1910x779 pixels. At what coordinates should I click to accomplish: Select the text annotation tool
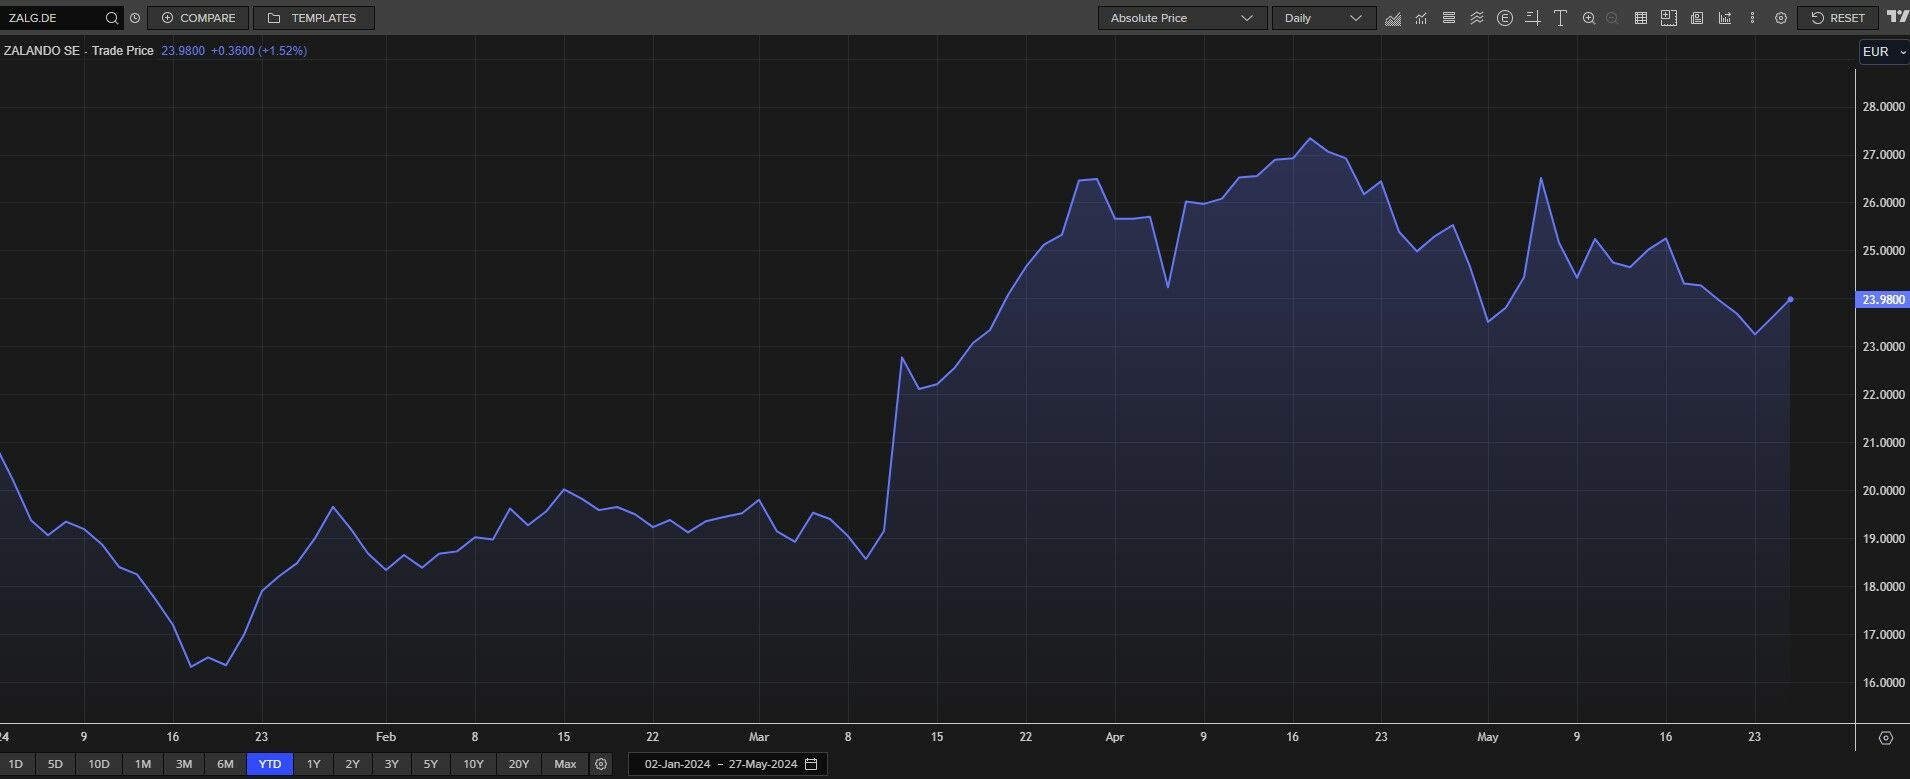[x=1560, y=18]
